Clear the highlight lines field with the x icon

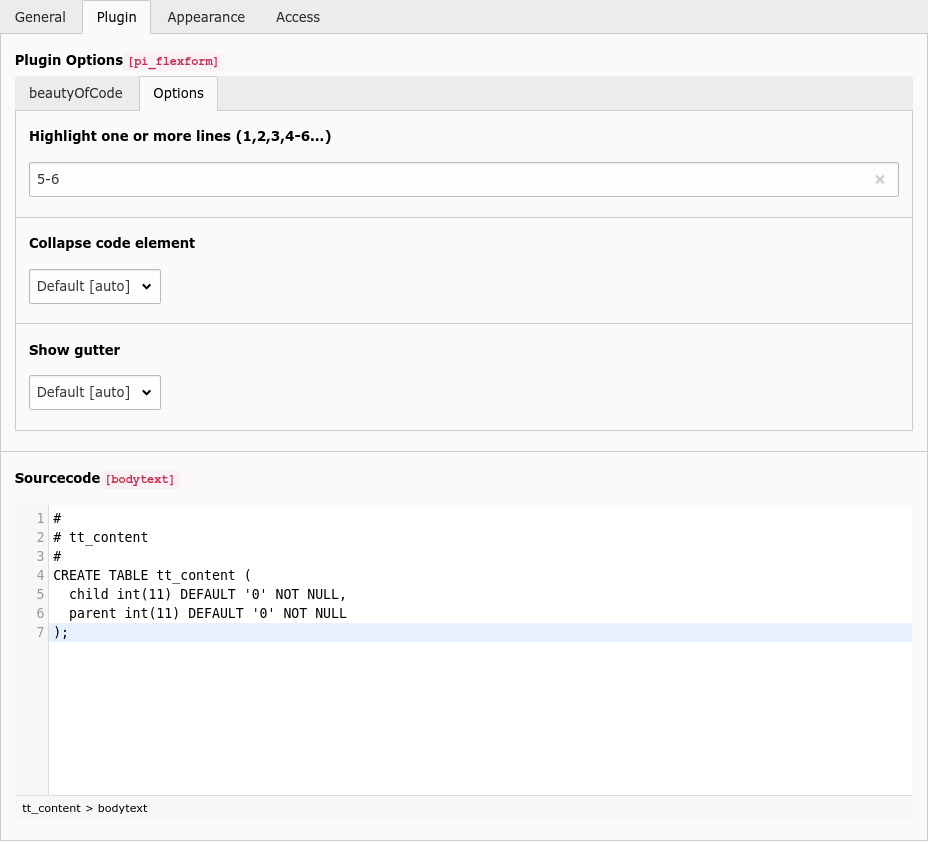[x=879, y=180]
